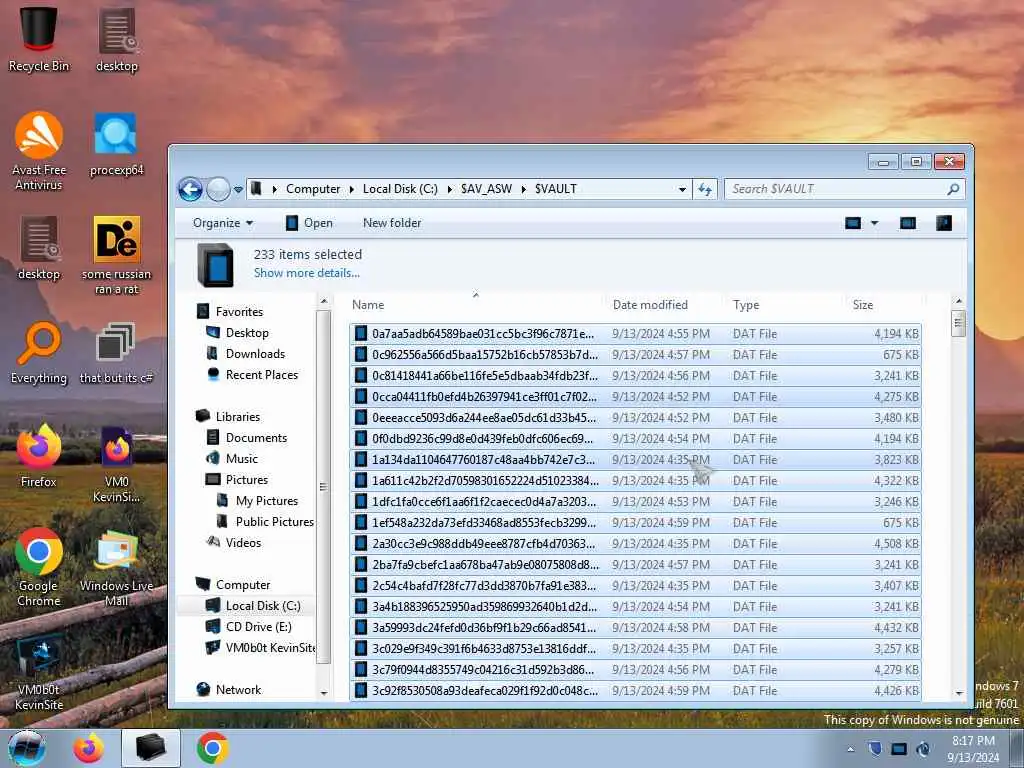Open the Avast Free Antivirus desktop icon

click(x=39, y=151)
